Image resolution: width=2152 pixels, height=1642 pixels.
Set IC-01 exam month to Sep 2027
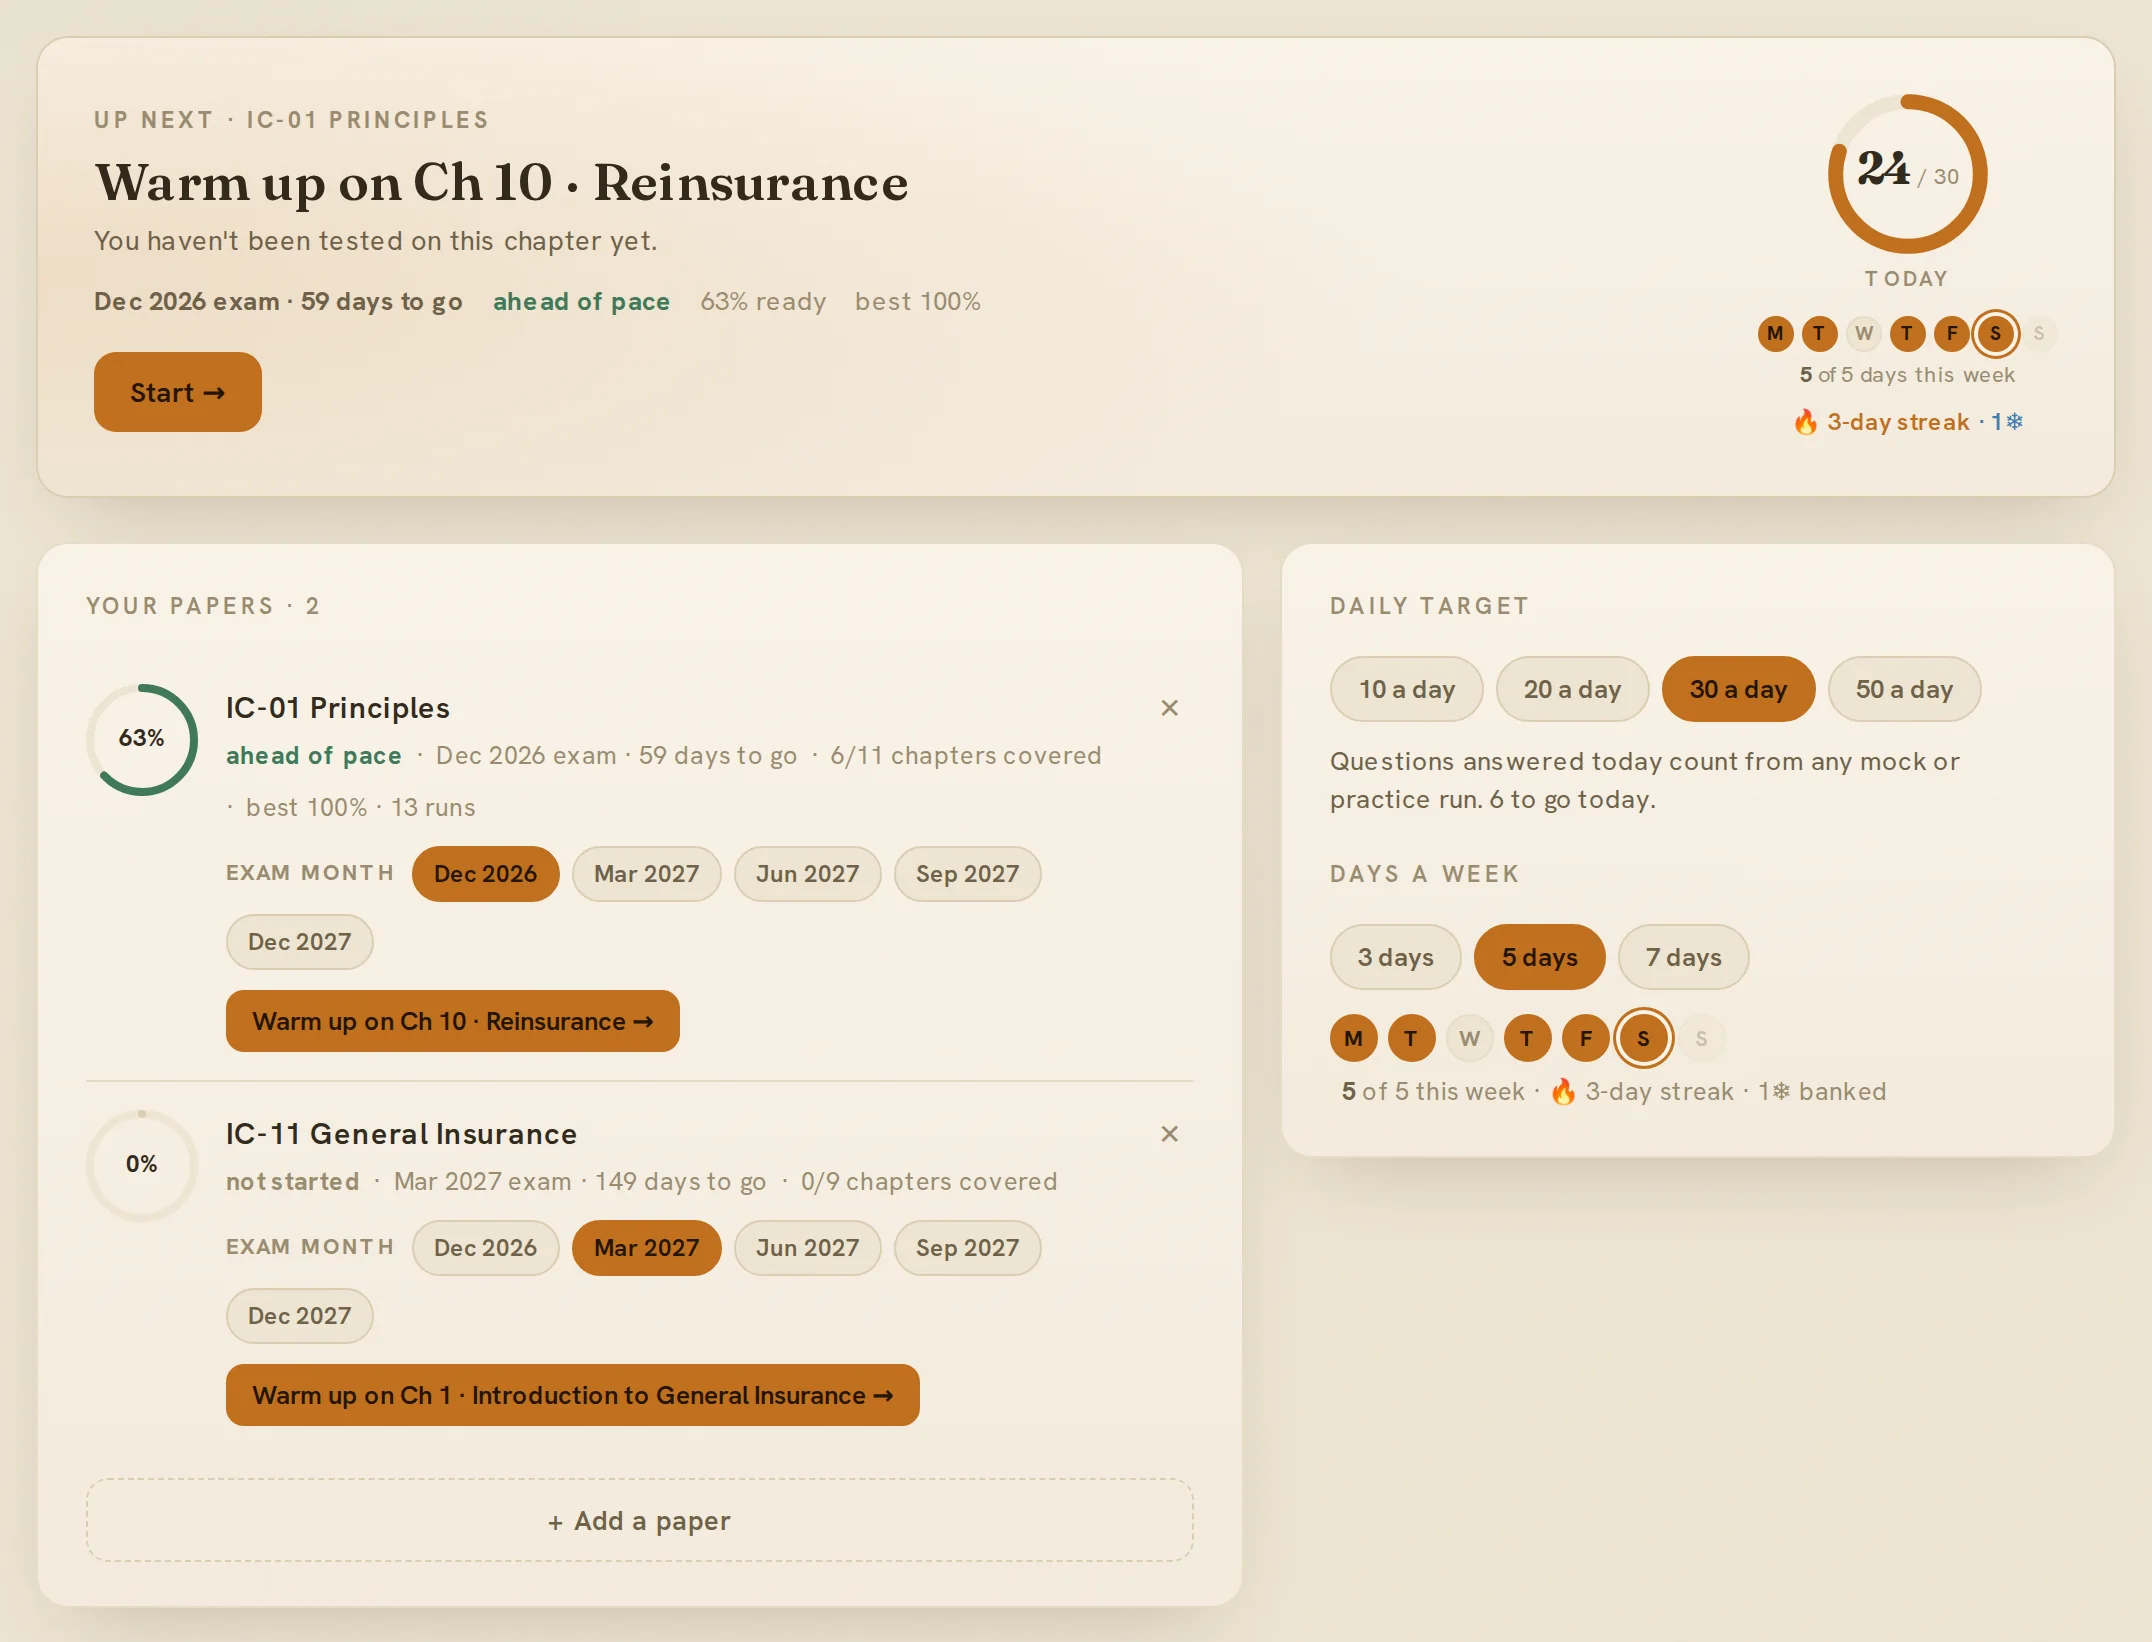[968, 874]
